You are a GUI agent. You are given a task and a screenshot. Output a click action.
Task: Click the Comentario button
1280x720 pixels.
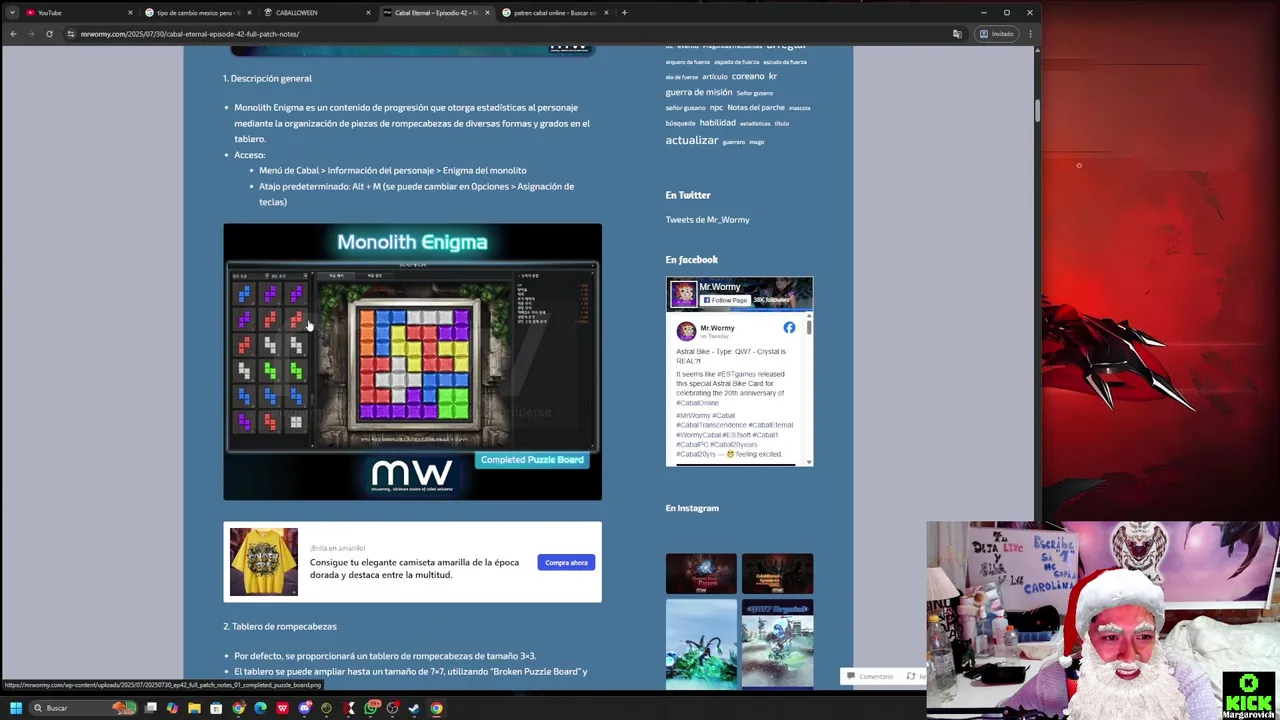tap(870, 677)
